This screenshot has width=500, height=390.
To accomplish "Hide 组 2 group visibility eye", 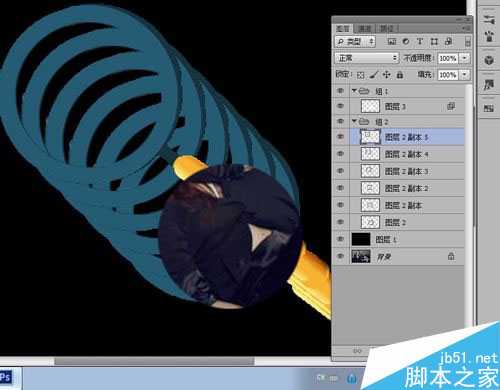I will click(340, 121).
